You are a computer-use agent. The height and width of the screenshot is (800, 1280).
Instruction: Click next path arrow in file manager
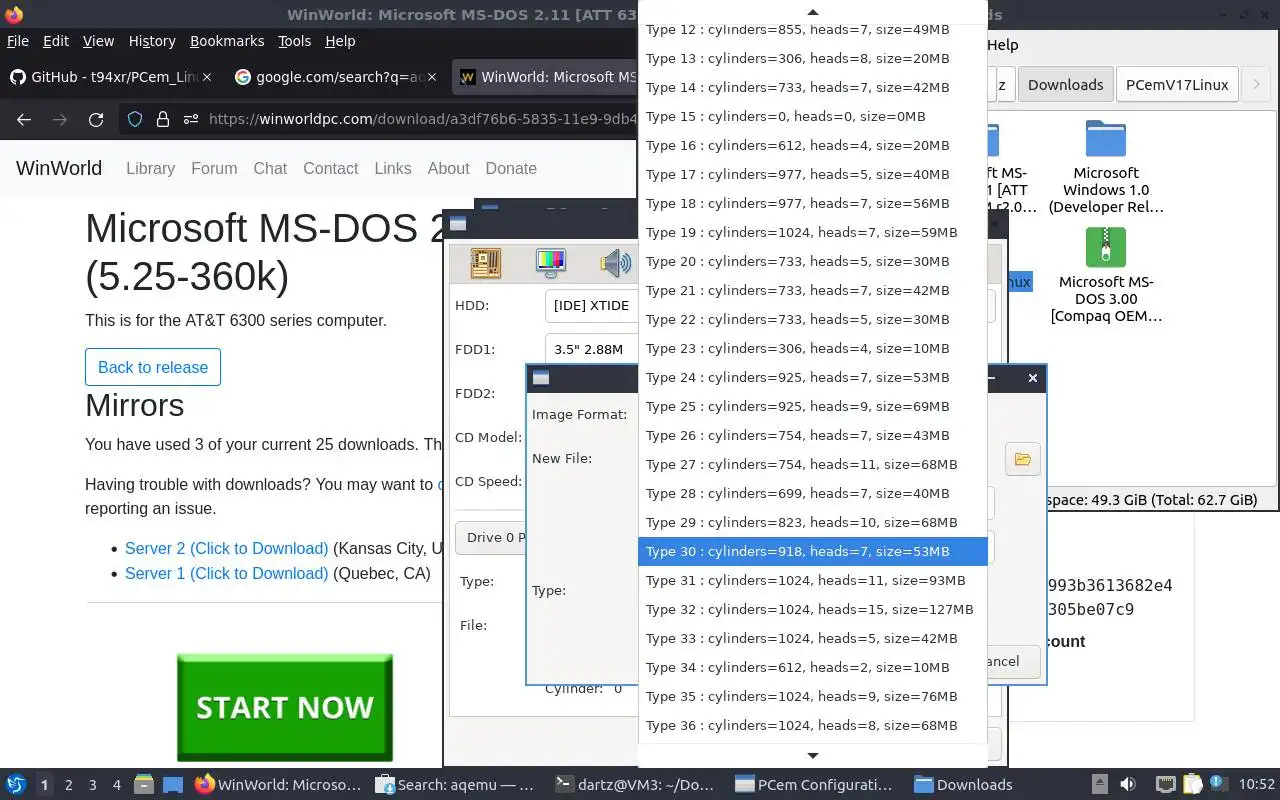[1256, 85]
